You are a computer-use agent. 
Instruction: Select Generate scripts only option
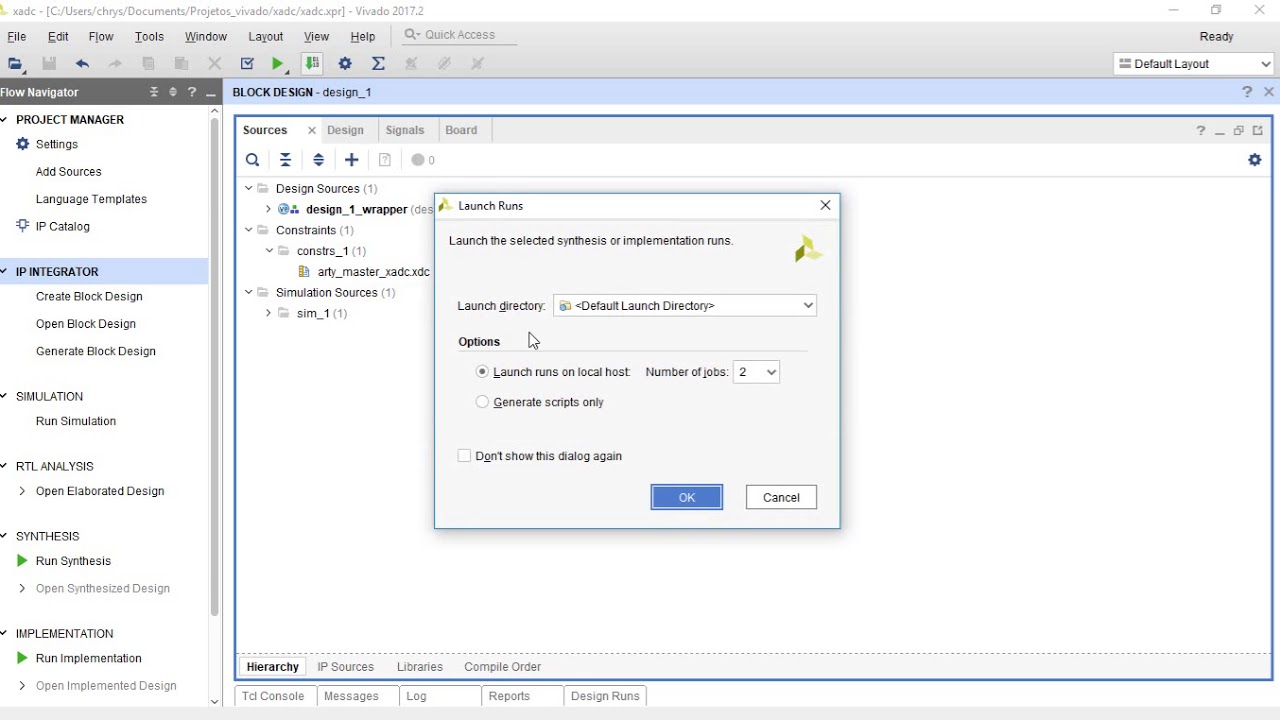tap(483, 402)
